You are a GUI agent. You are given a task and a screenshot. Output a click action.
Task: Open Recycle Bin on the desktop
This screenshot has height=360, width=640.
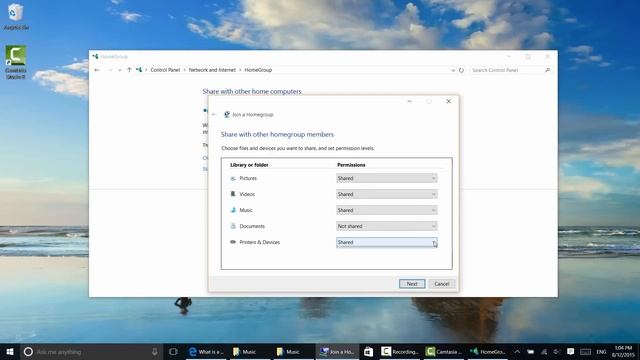coord(16,16)
